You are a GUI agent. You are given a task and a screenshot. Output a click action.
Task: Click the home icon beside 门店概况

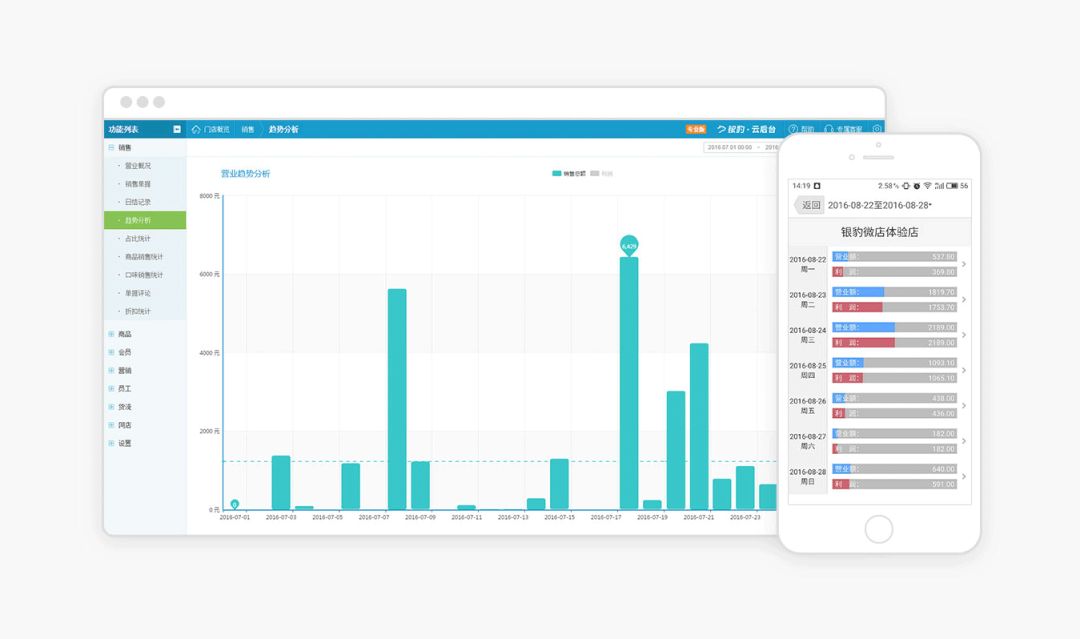click(196, 129)
